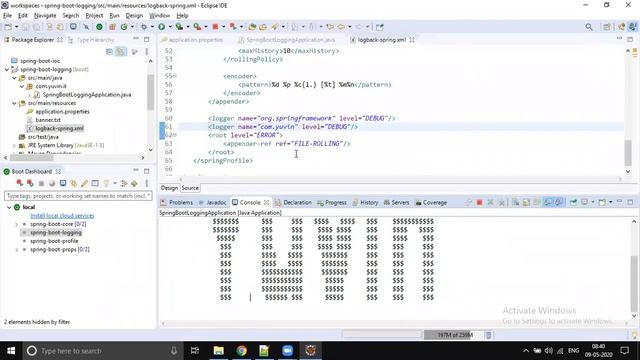
Task: Switch to application.properties editor tab
Action: tap(192, 40)
